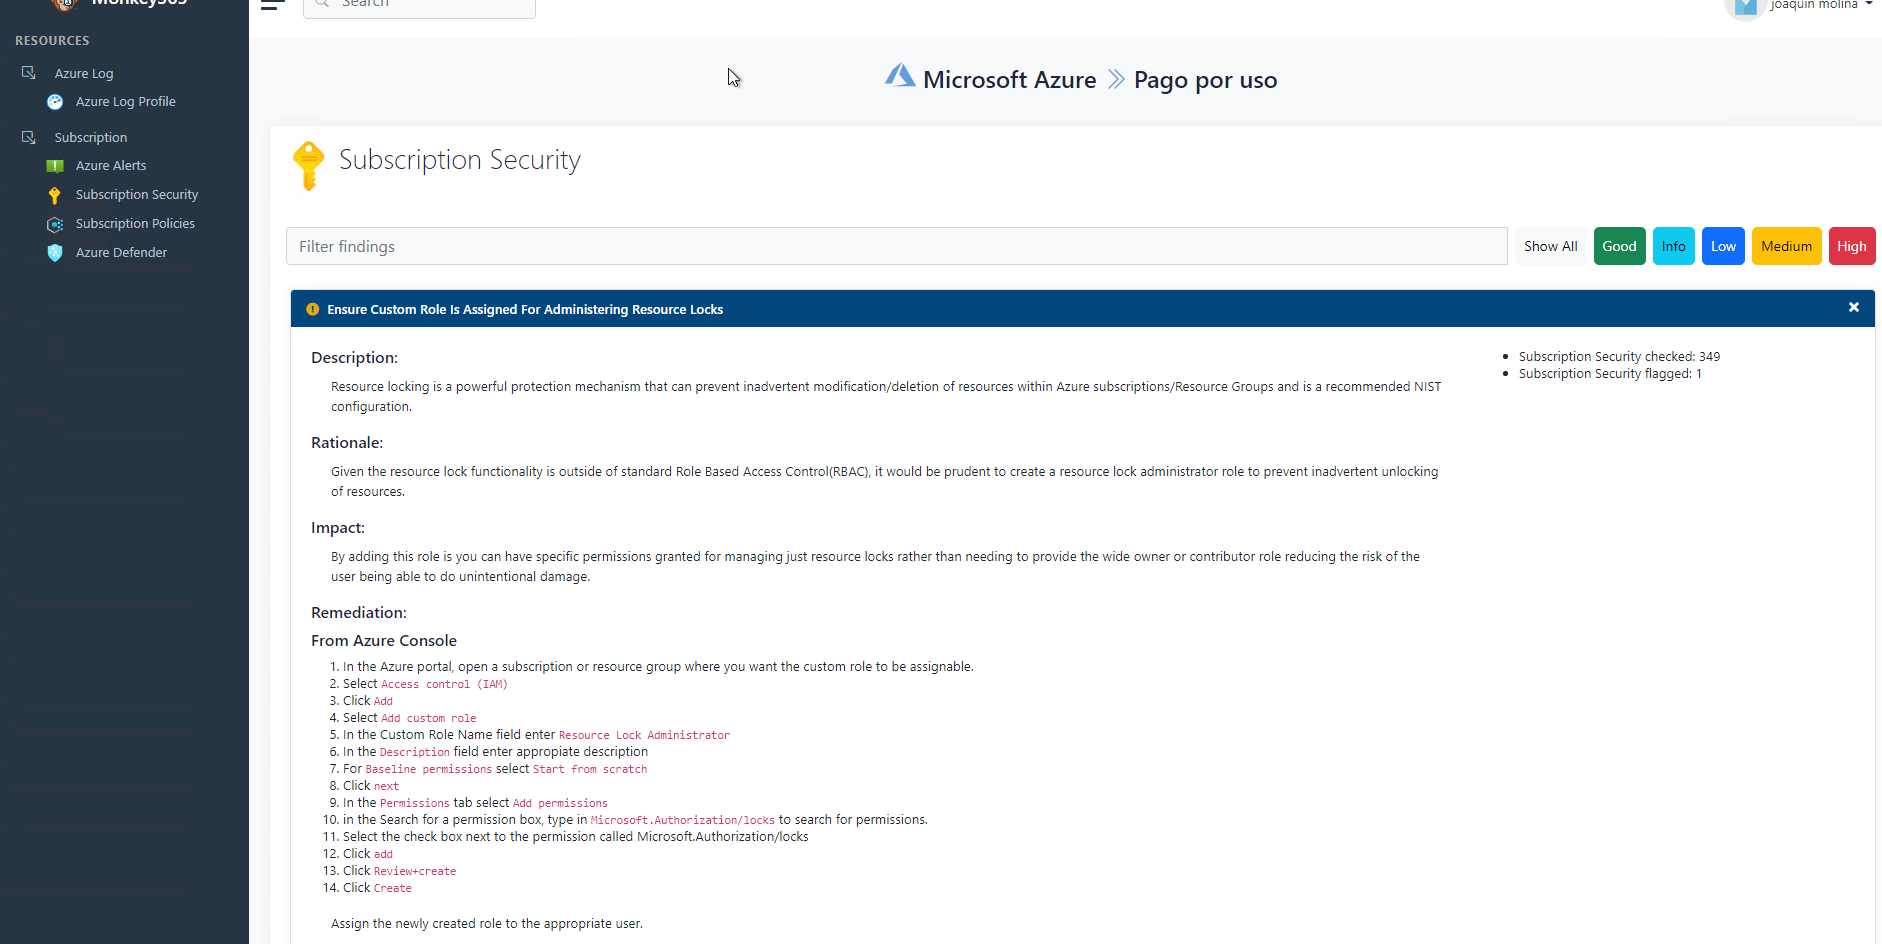Close the resource locks finding panel

pos(1853,308)
